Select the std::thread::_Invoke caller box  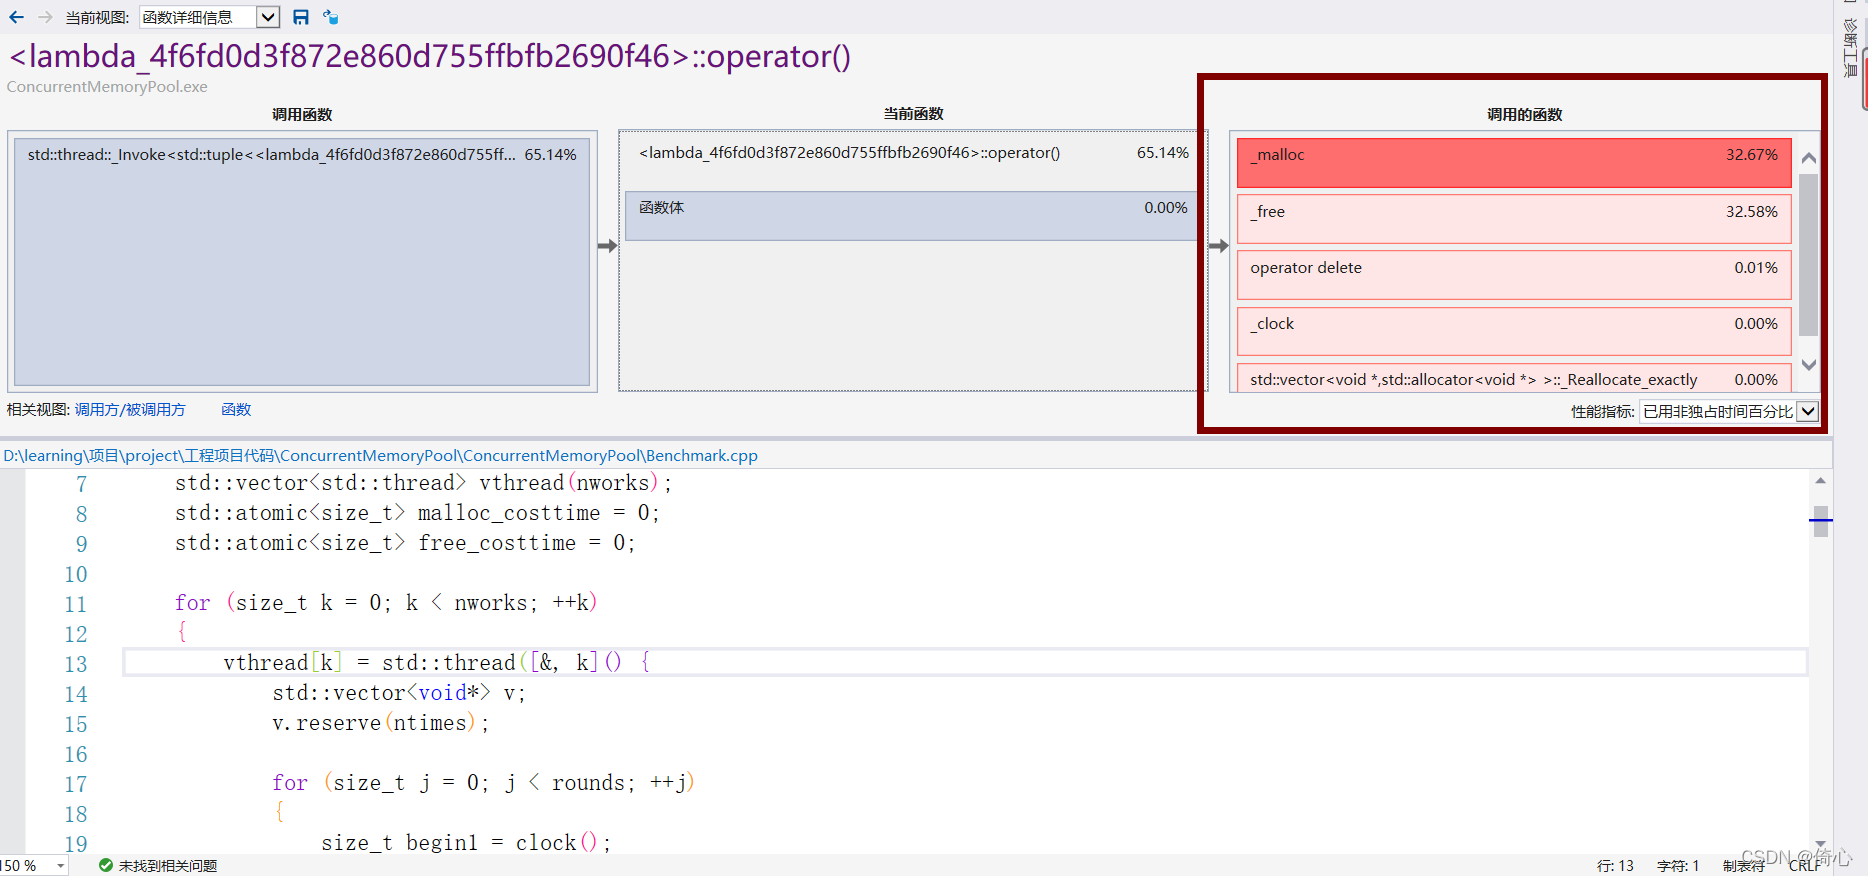[302, 262]
